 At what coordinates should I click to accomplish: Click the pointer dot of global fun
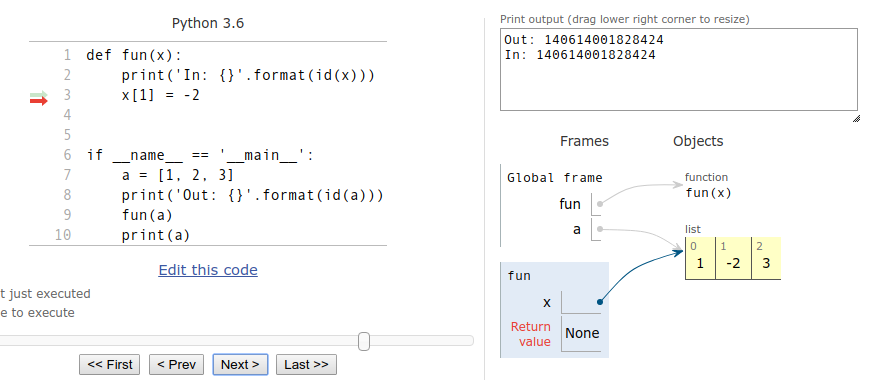(x=599, y=203)
